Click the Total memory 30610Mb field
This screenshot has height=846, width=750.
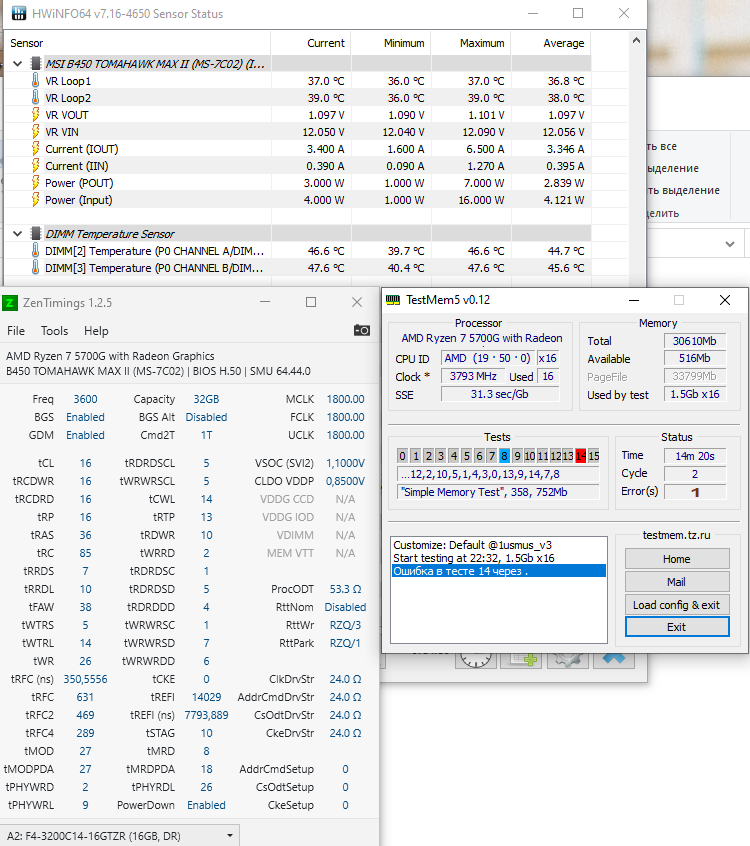click(x=695, y=341)
